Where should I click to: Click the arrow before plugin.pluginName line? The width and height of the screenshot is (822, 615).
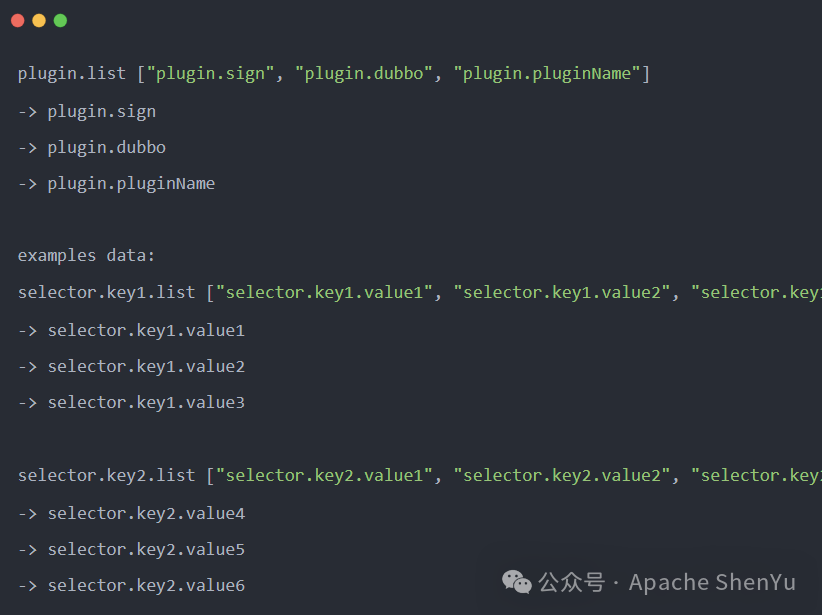point(27,184)
